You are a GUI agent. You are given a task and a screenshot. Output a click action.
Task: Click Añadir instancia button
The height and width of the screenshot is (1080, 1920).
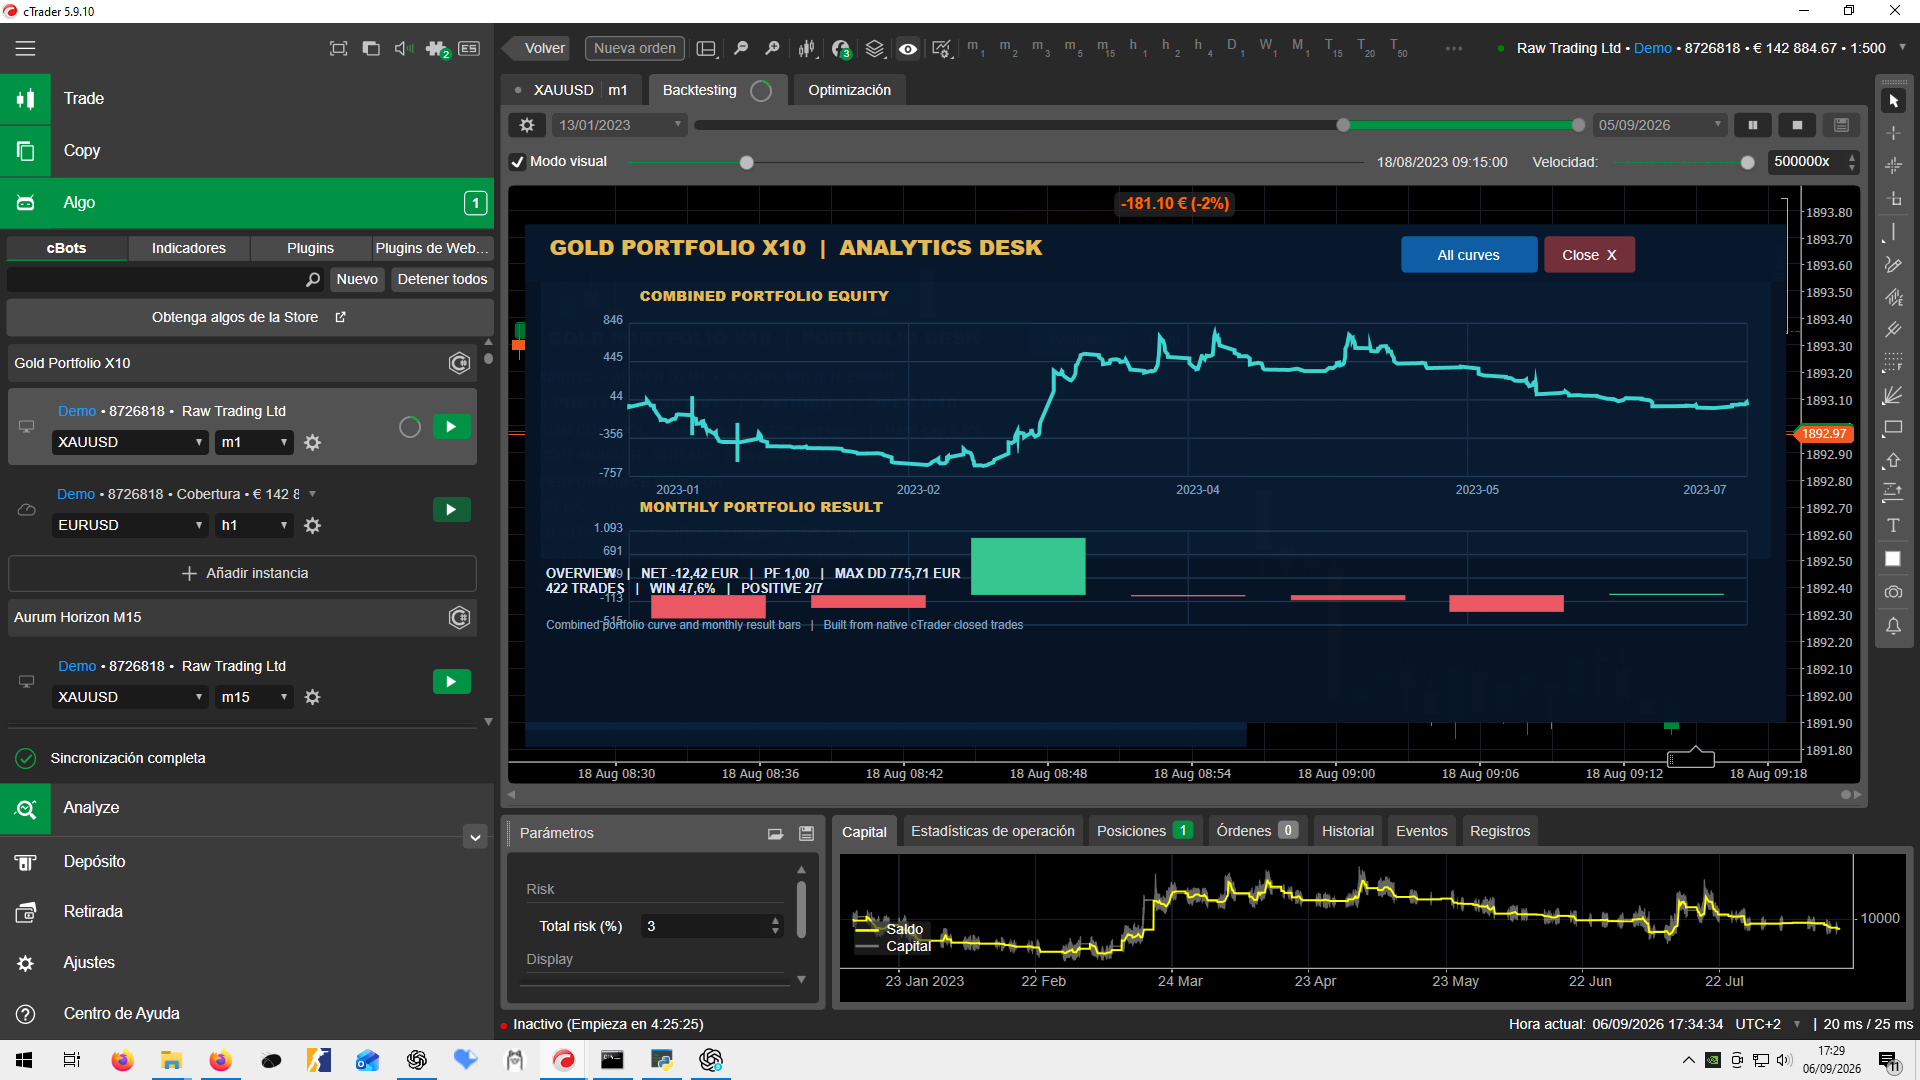pyautogui.click(x=243, y=573)
